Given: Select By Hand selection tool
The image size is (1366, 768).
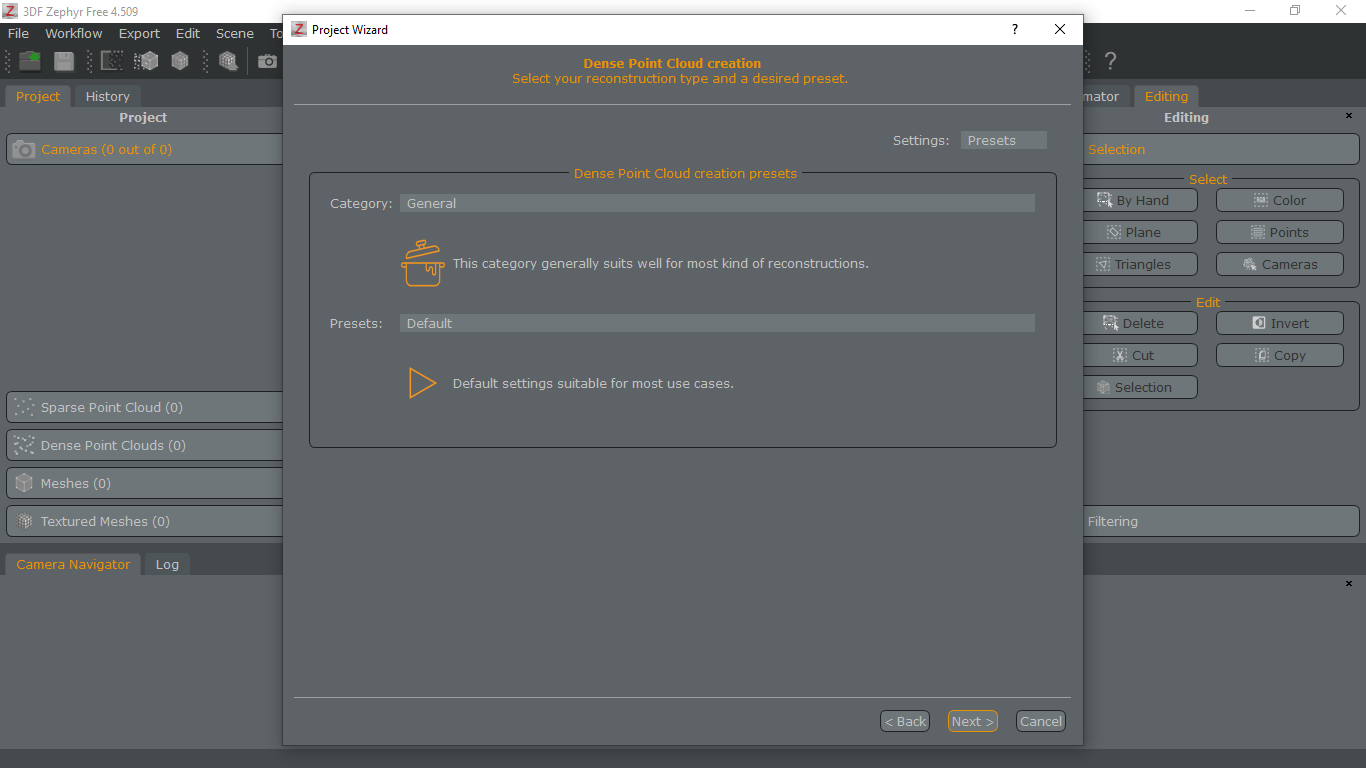Looking at the screenshot, I should 1140,200.
